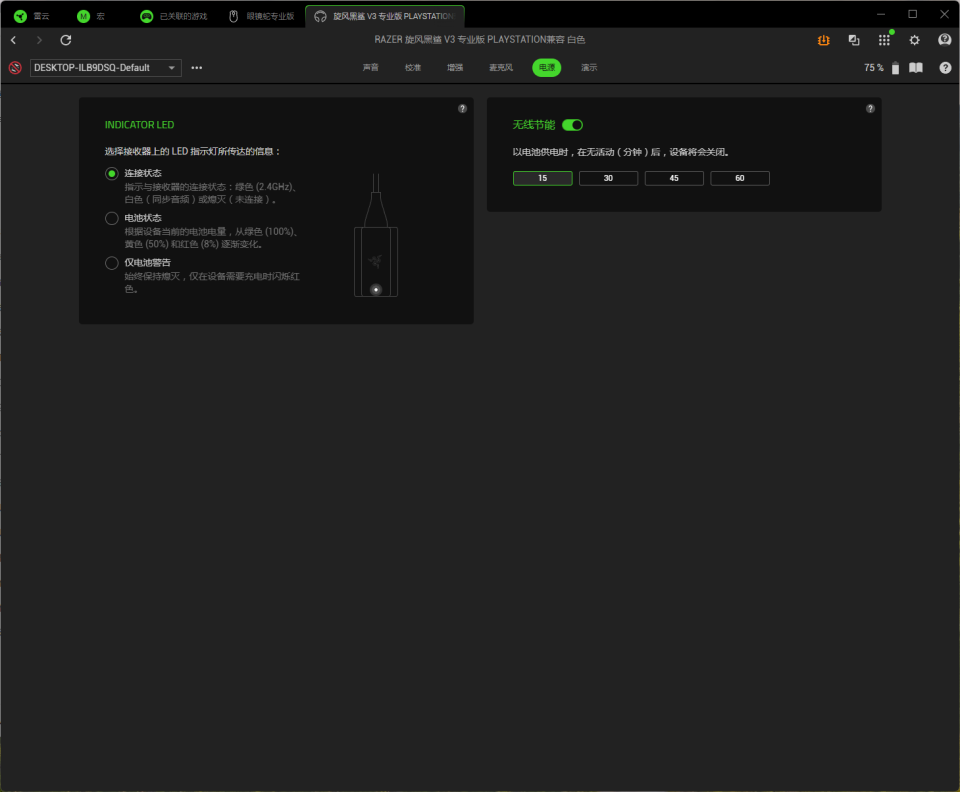Open the profile three-dots more menu
The width and height of the screenshot is (960, 792).
pos(197,68)
